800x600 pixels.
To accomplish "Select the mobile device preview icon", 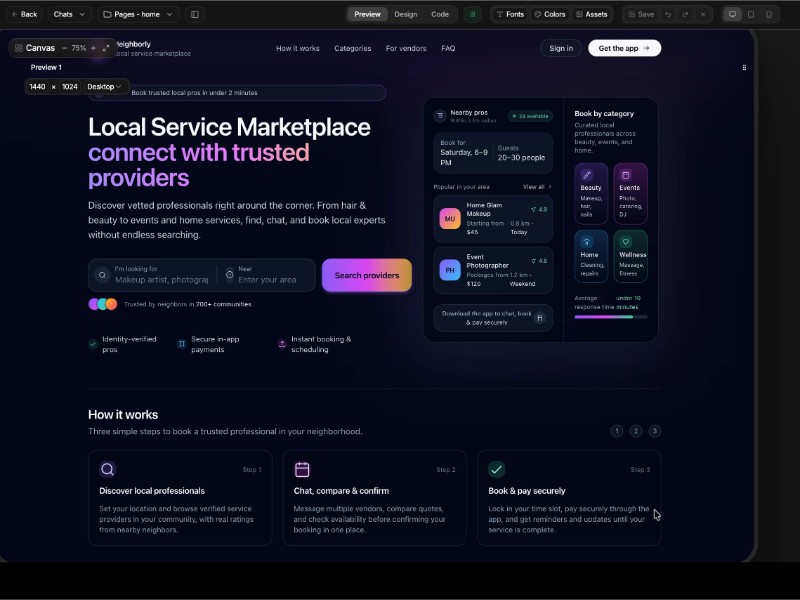I will point(768,15).
